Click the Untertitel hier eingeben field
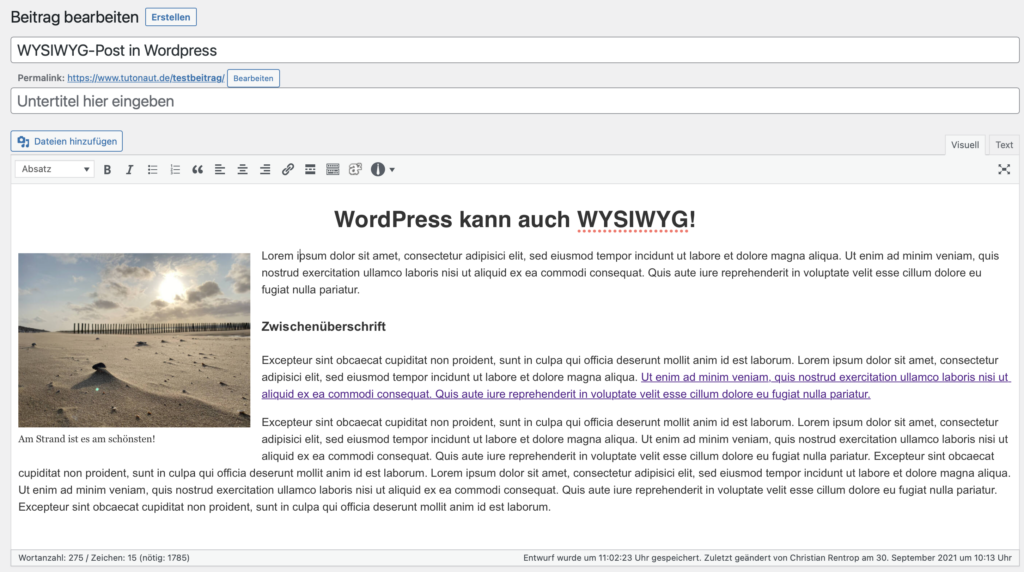This screenshot has width=1024, height=572. tap(515, 101)
